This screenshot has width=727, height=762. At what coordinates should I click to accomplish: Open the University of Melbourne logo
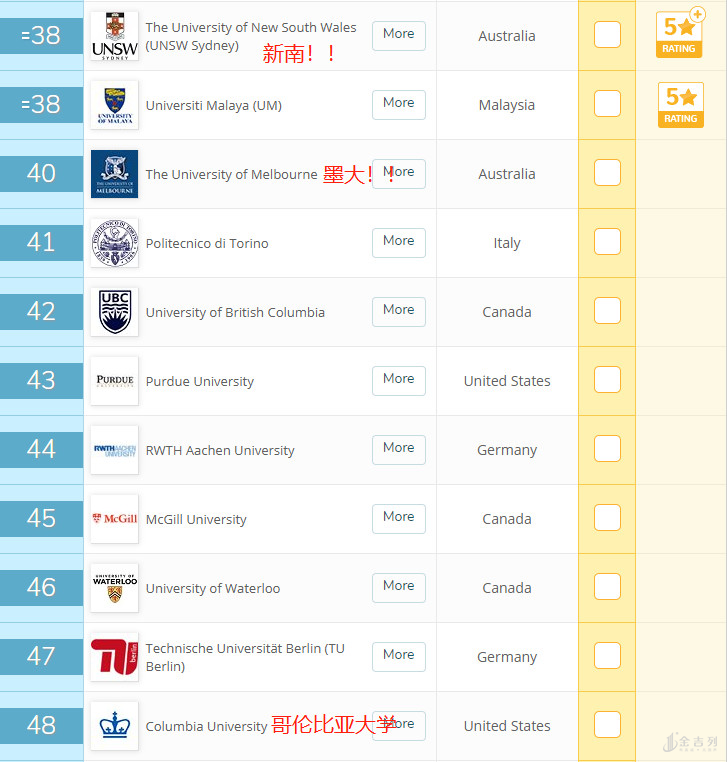[115, 174]
